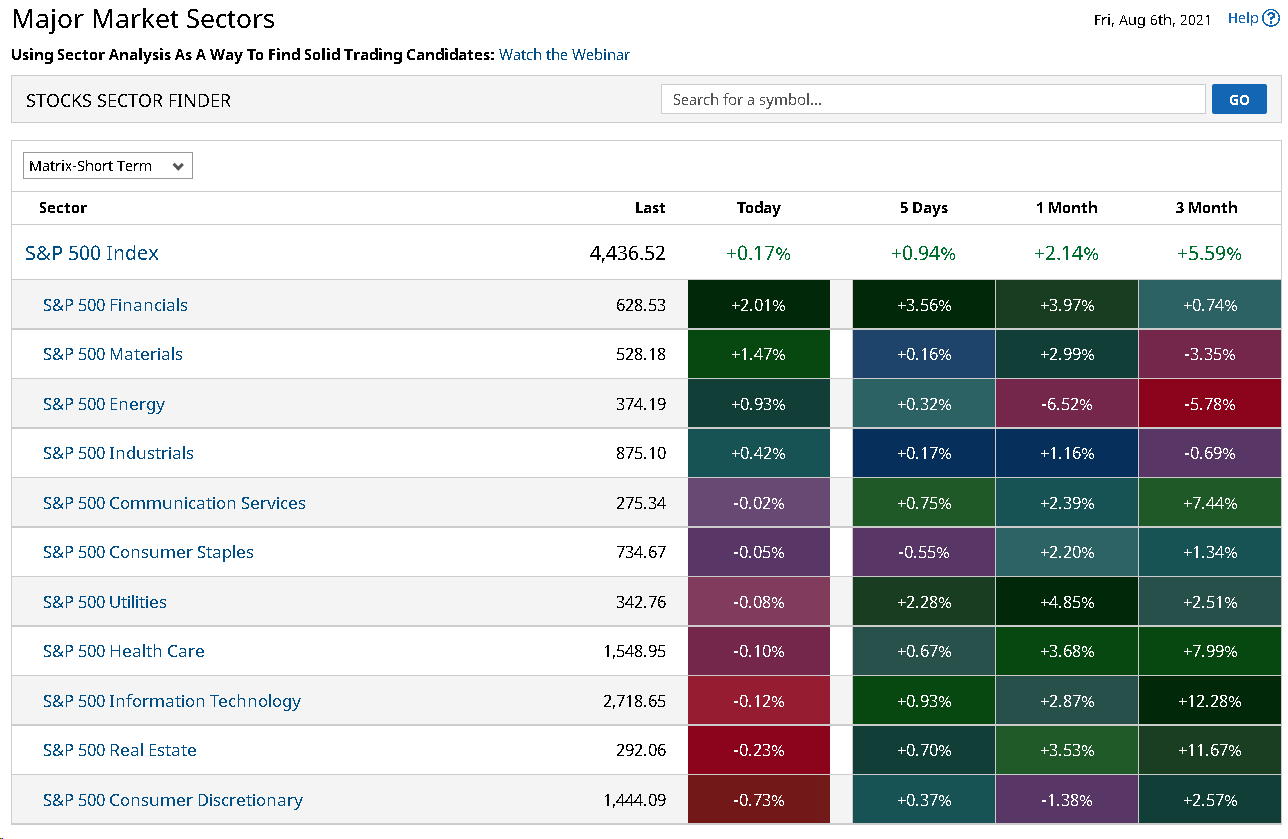The height and width of the screenshot is (839, 1288).
Task: Click Energy 3 Month cell -5.78%
Action: (1209, 404)
